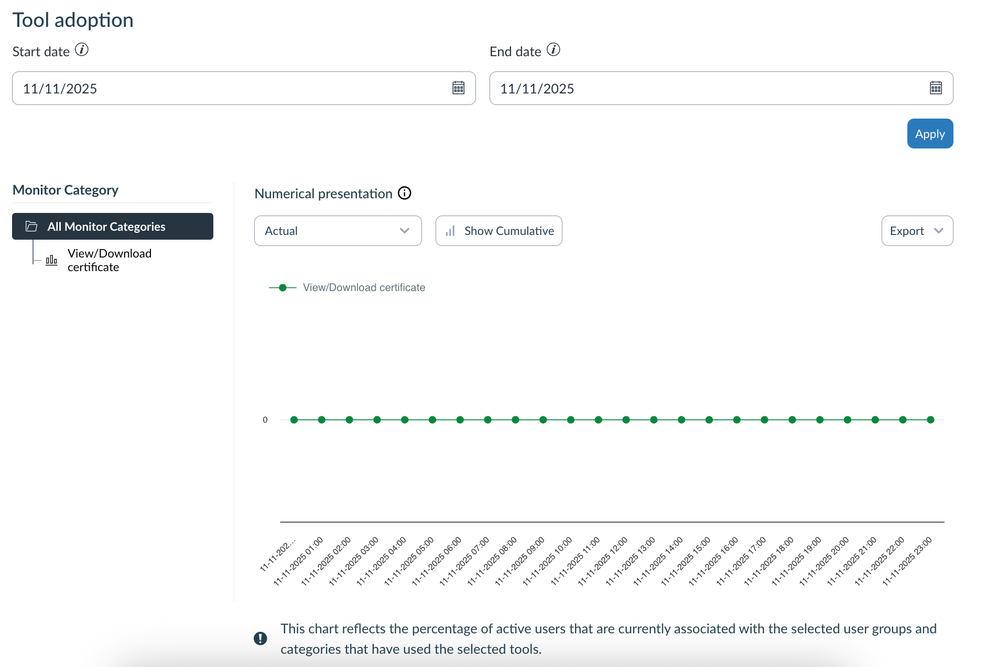Viewport: 998px width, 667px height.
Task: Expand the Export dropdown menu
Action: click(x=916, y=231)
